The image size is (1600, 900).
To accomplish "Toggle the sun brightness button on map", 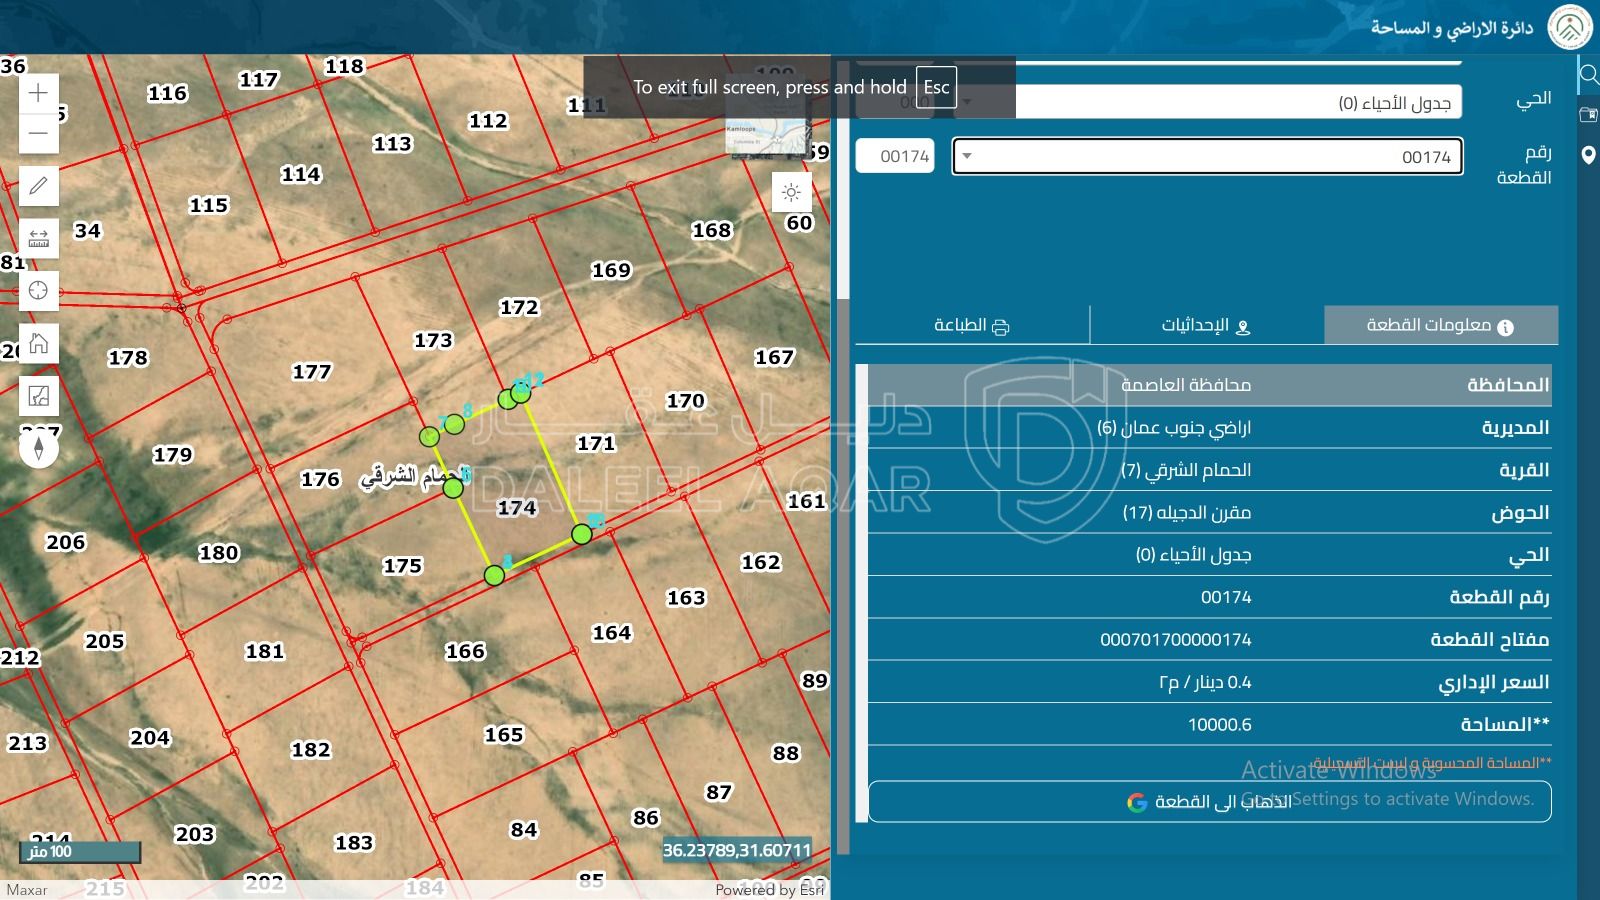I will coord(791,192).
